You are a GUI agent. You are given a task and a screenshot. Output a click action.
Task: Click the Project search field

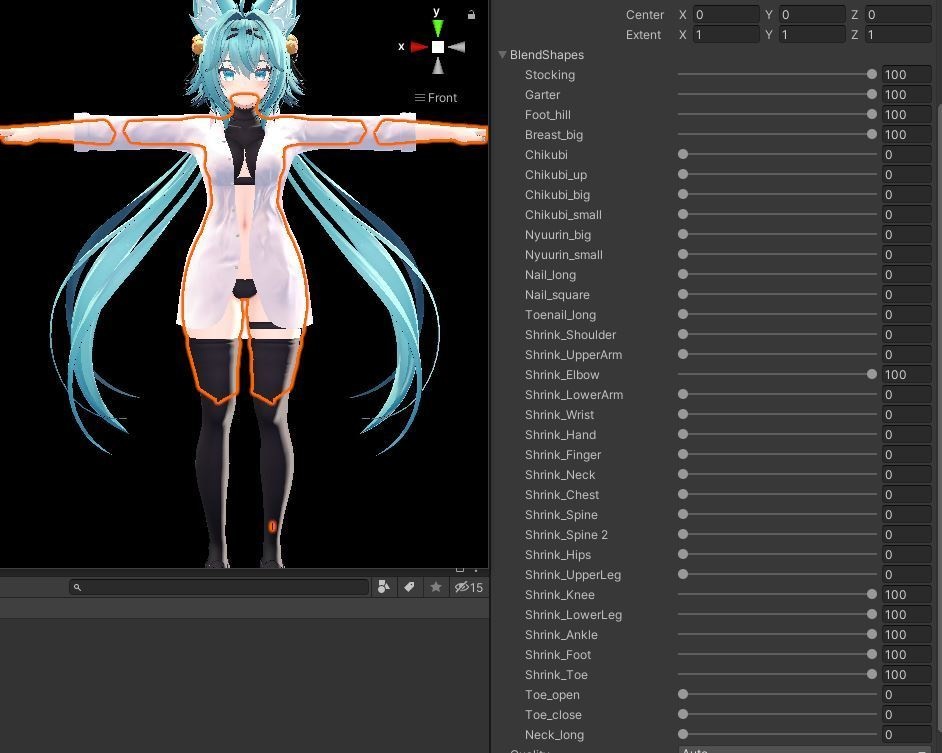tap(219, 587)
